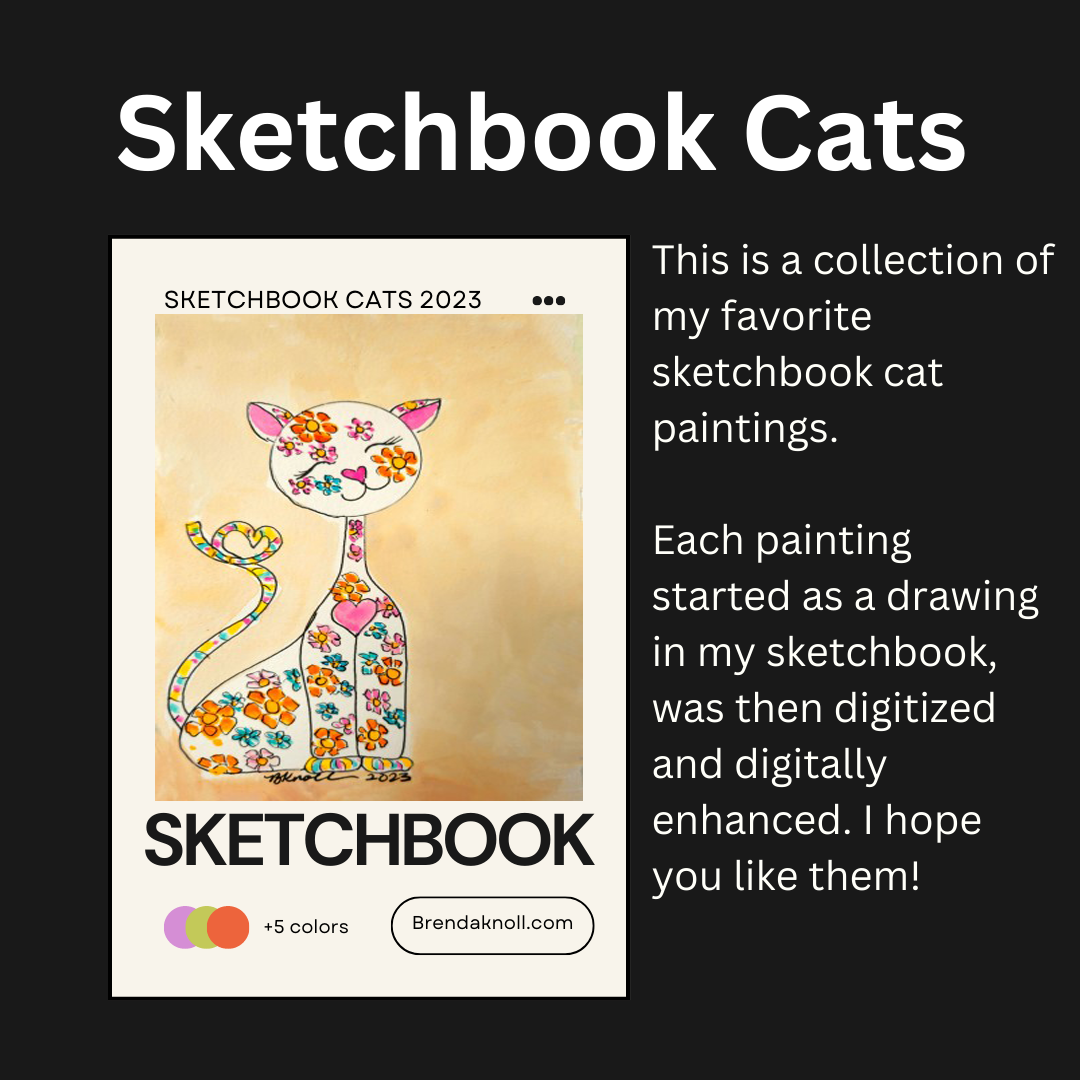Select the 'Each painting started' paragraph
The height and width of the screenshot is (1080, 1080).
click(x=846, y=708)
